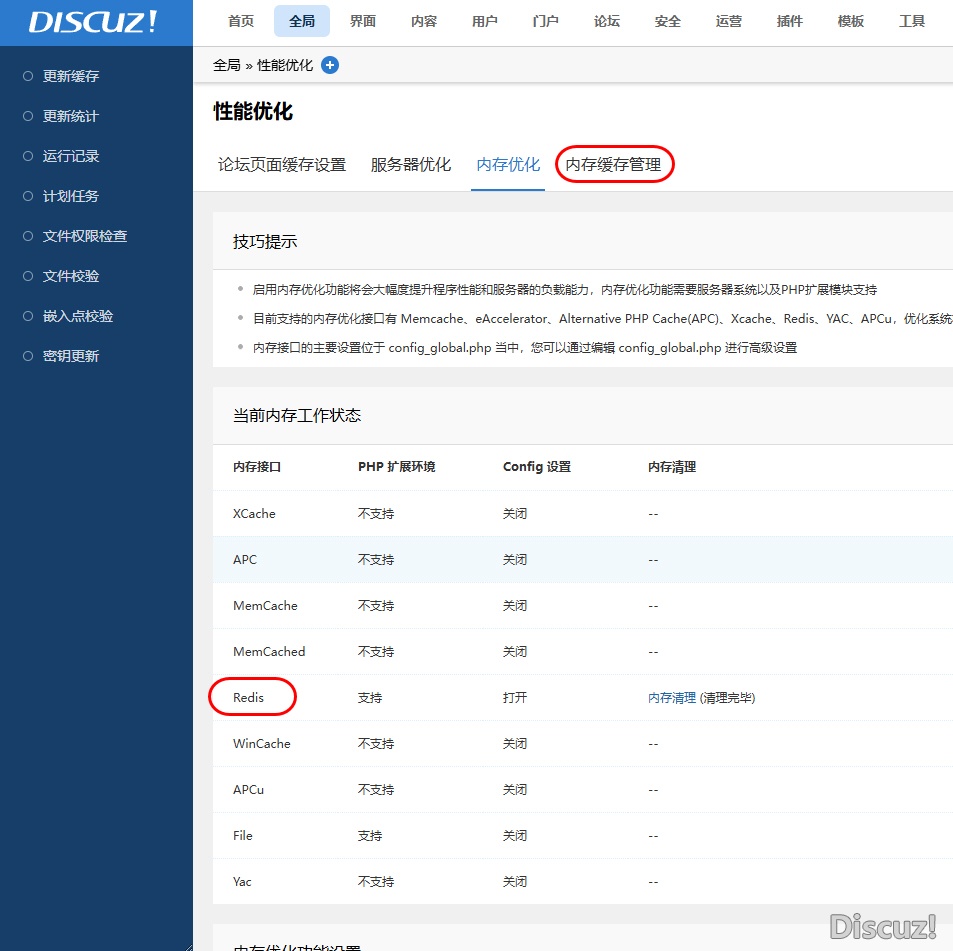Open the 首页 top navigation menu
This screenshot has width=953, height=951.
(241, 21)
